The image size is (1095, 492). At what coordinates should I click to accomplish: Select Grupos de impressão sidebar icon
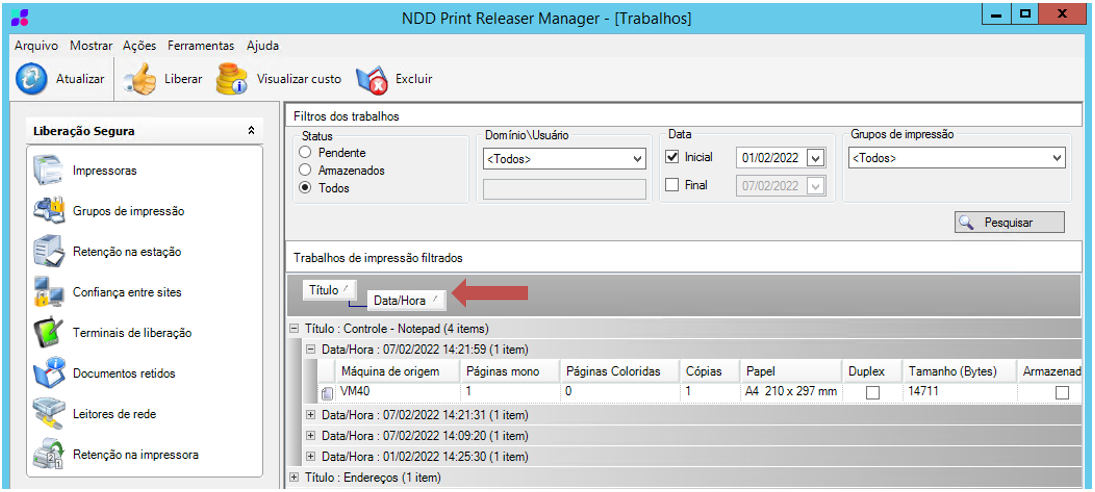tap(48, 211)
